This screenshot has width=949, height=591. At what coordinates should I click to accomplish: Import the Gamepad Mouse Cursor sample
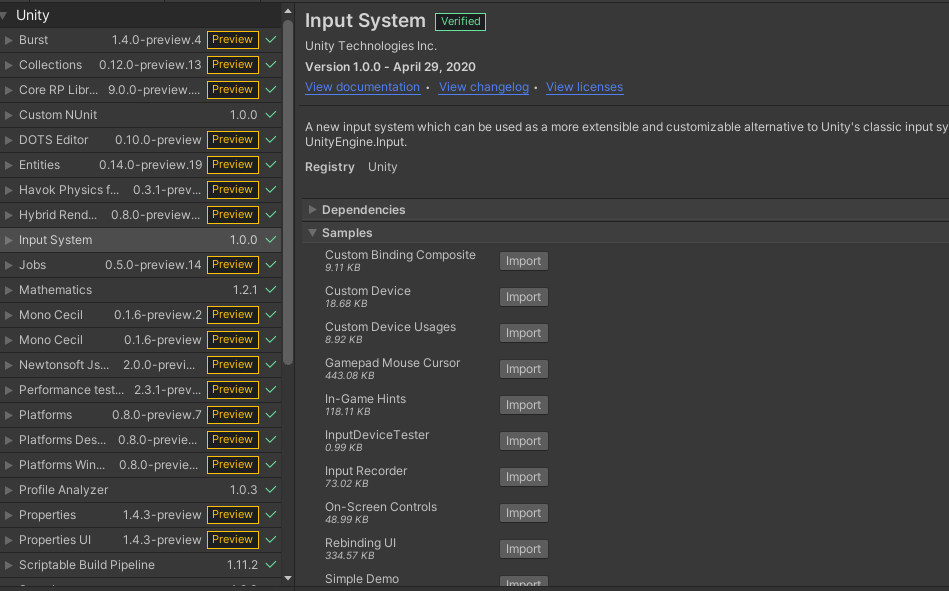tap(523, 368)
